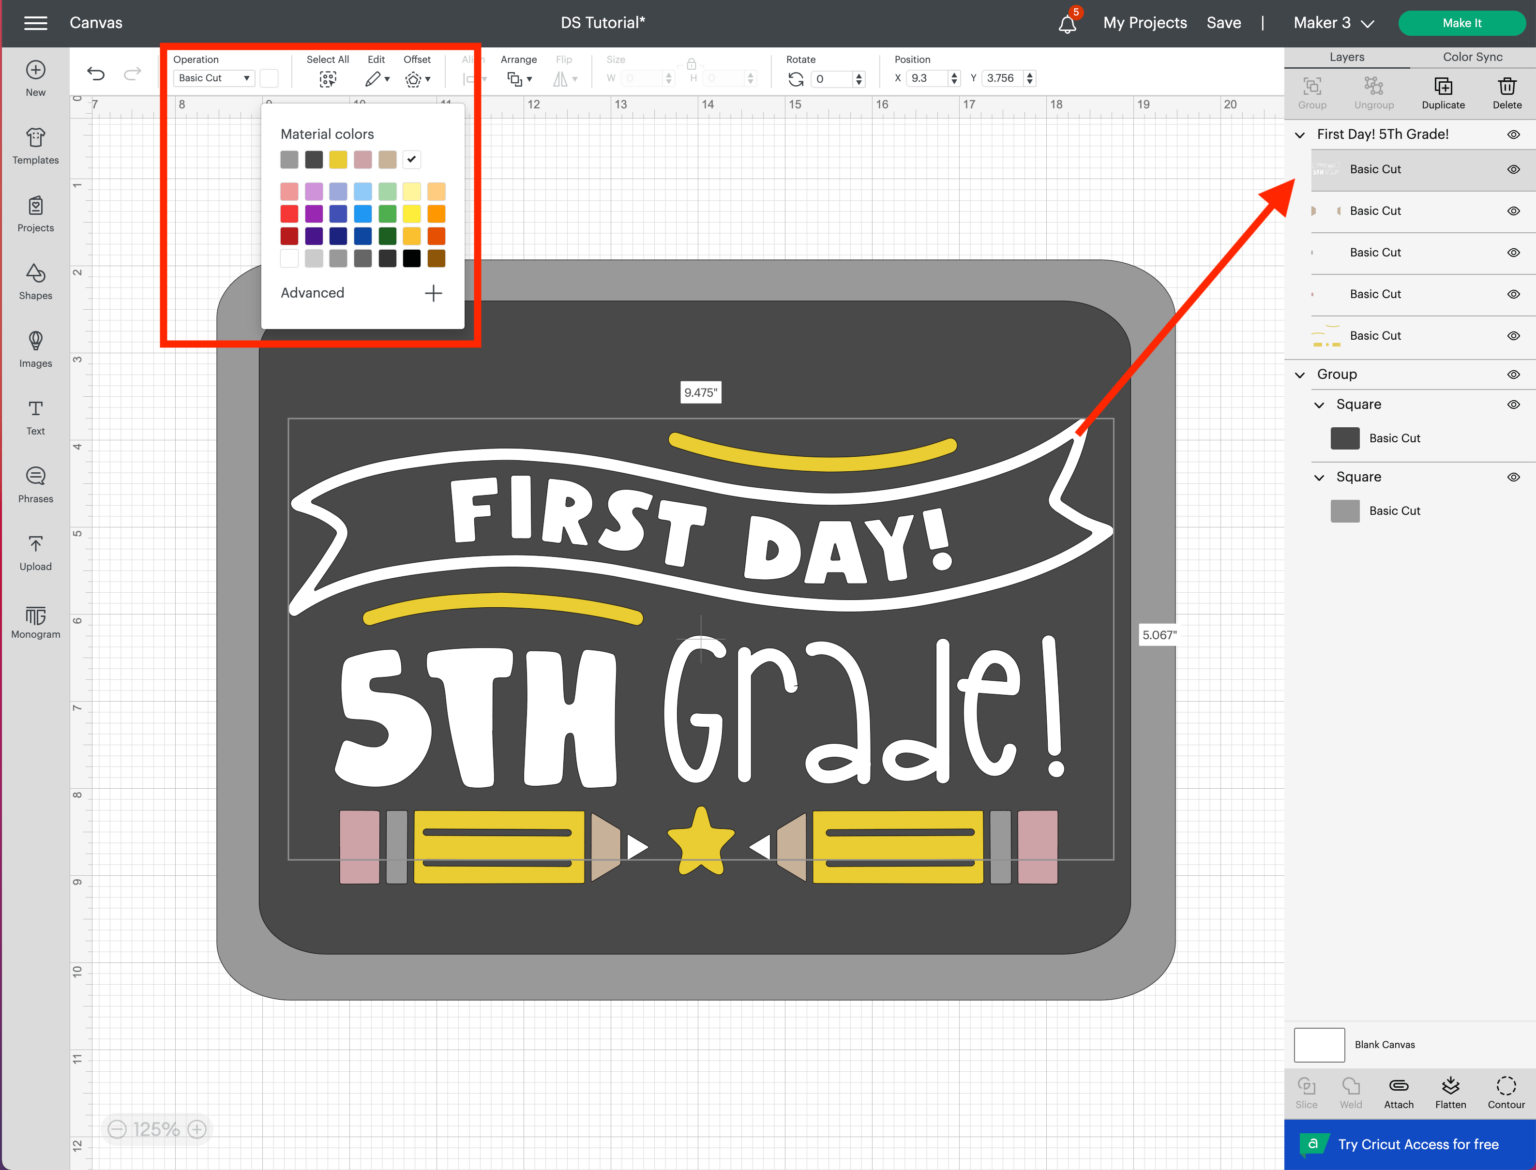This screenshot has height=1170, width=1536.
Task: Hide the topmost Basic Cut layer
Action: [x=1513, y=169]
